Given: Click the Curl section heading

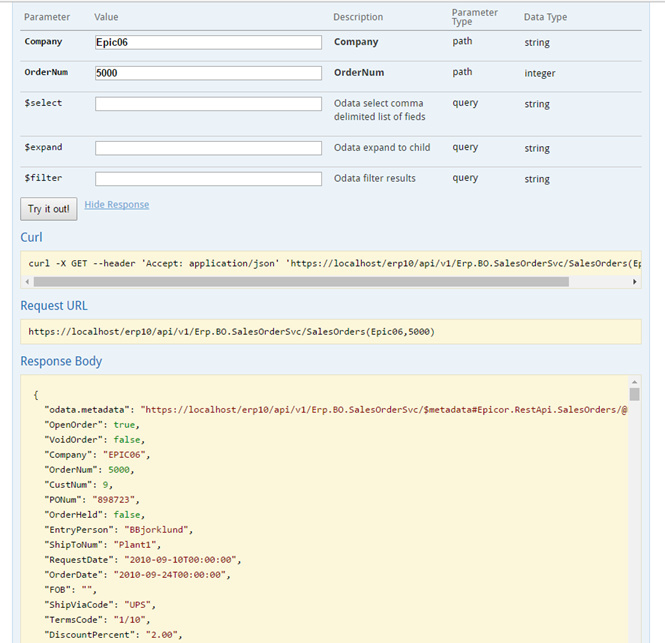Looking at the screenshot, I should click(x=31, y=237).
